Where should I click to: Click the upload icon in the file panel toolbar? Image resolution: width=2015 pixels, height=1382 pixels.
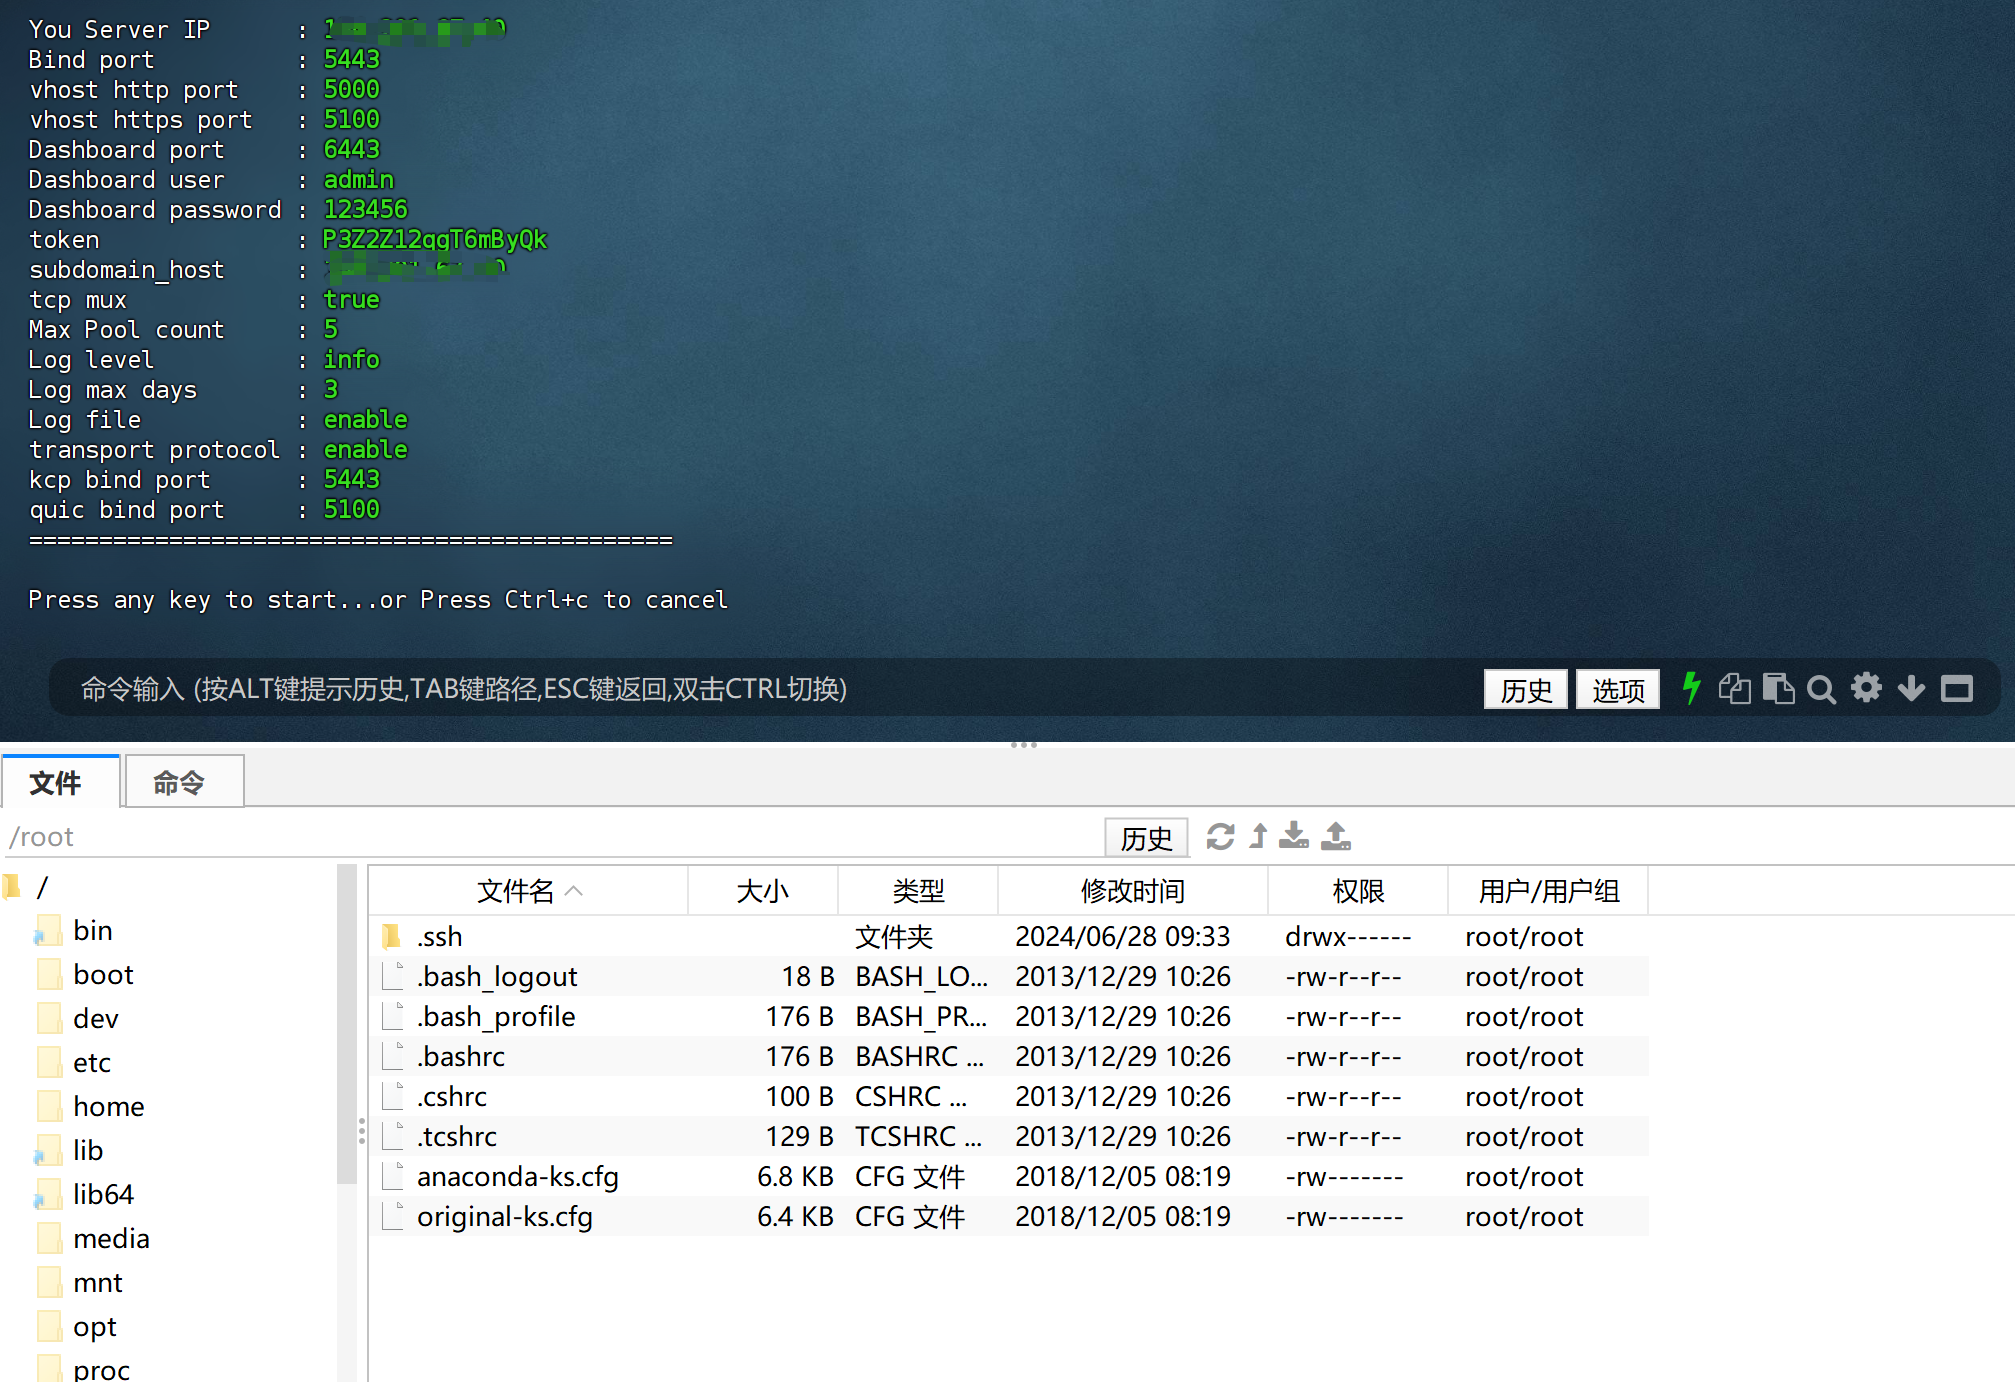[x=1336, y=837]
